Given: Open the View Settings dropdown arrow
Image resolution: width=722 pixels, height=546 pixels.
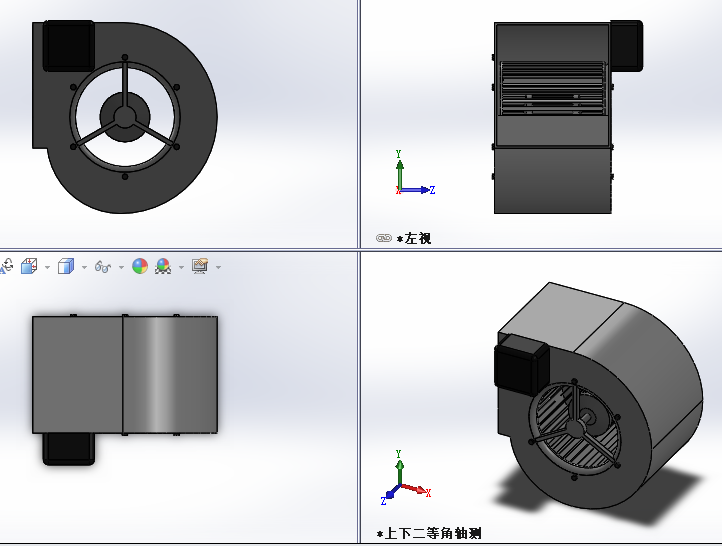Looking at the screenshot, I should [218, 267].
